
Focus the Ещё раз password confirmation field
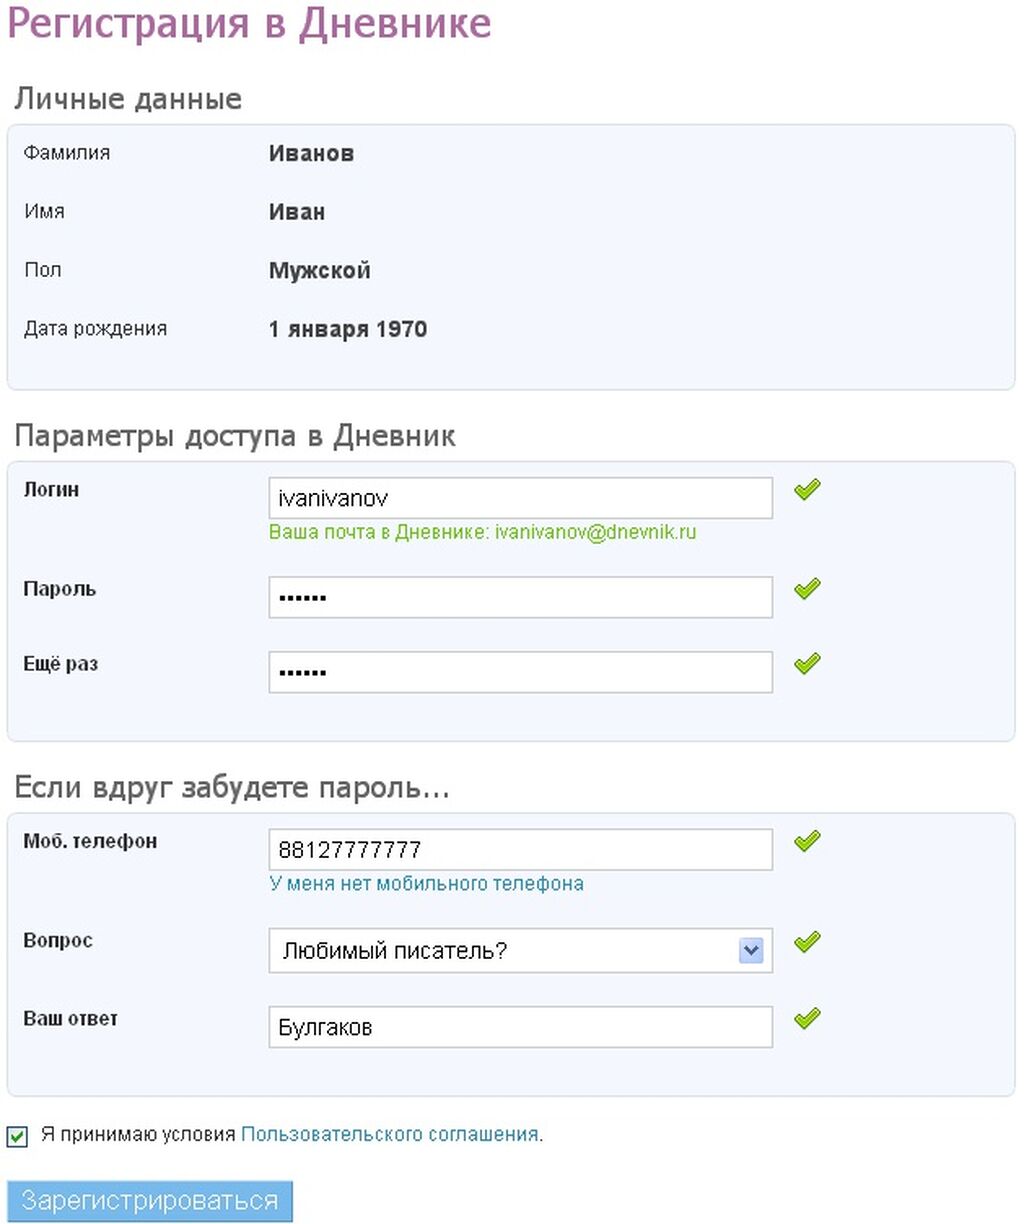pos(520,672)
